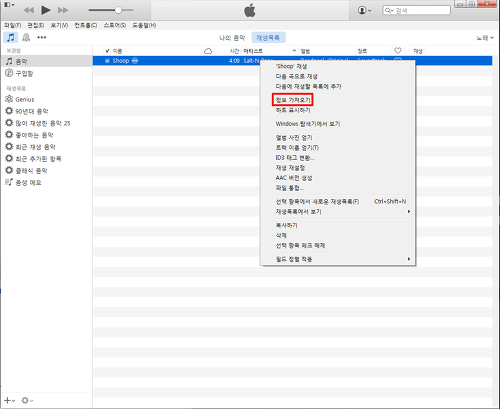Image resolution: width=500 pixels, height=409 pixels.
Task: Open the account menu icon
Action: [364, 10]
